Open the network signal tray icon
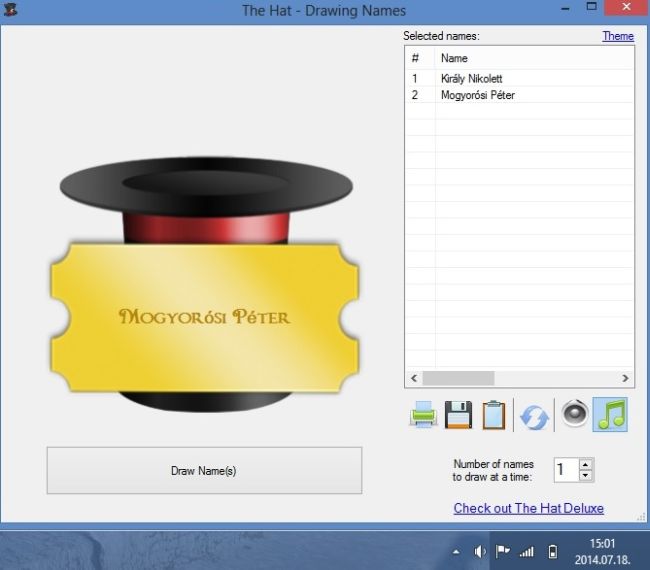The image size is (650, 570). click(526, 552)
